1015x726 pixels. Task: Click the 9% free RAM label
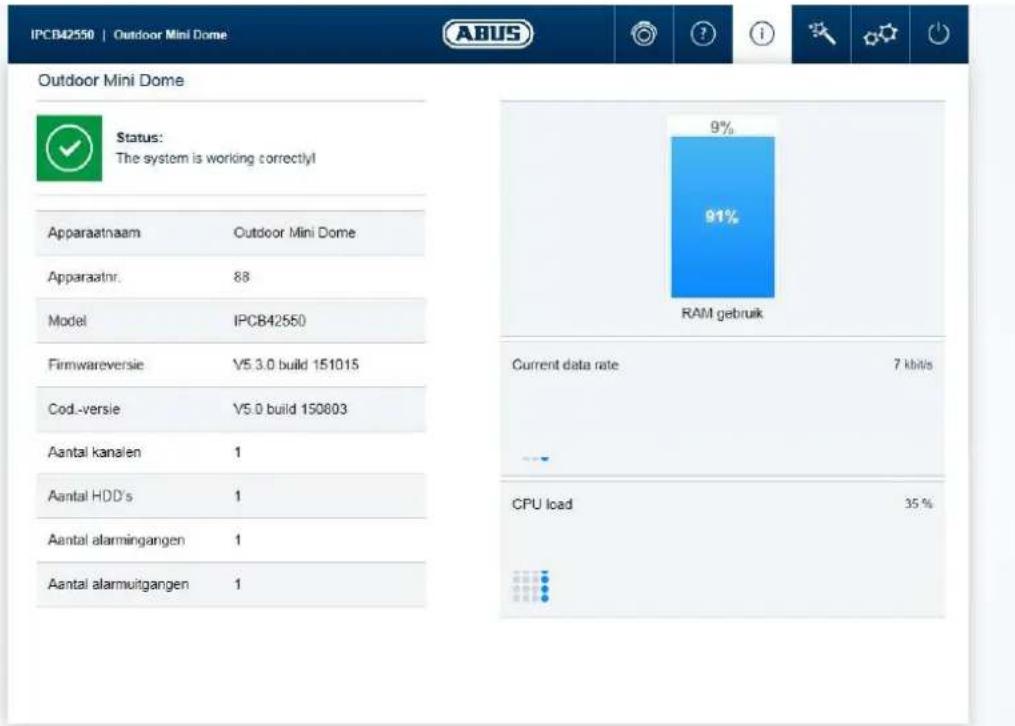722,127
